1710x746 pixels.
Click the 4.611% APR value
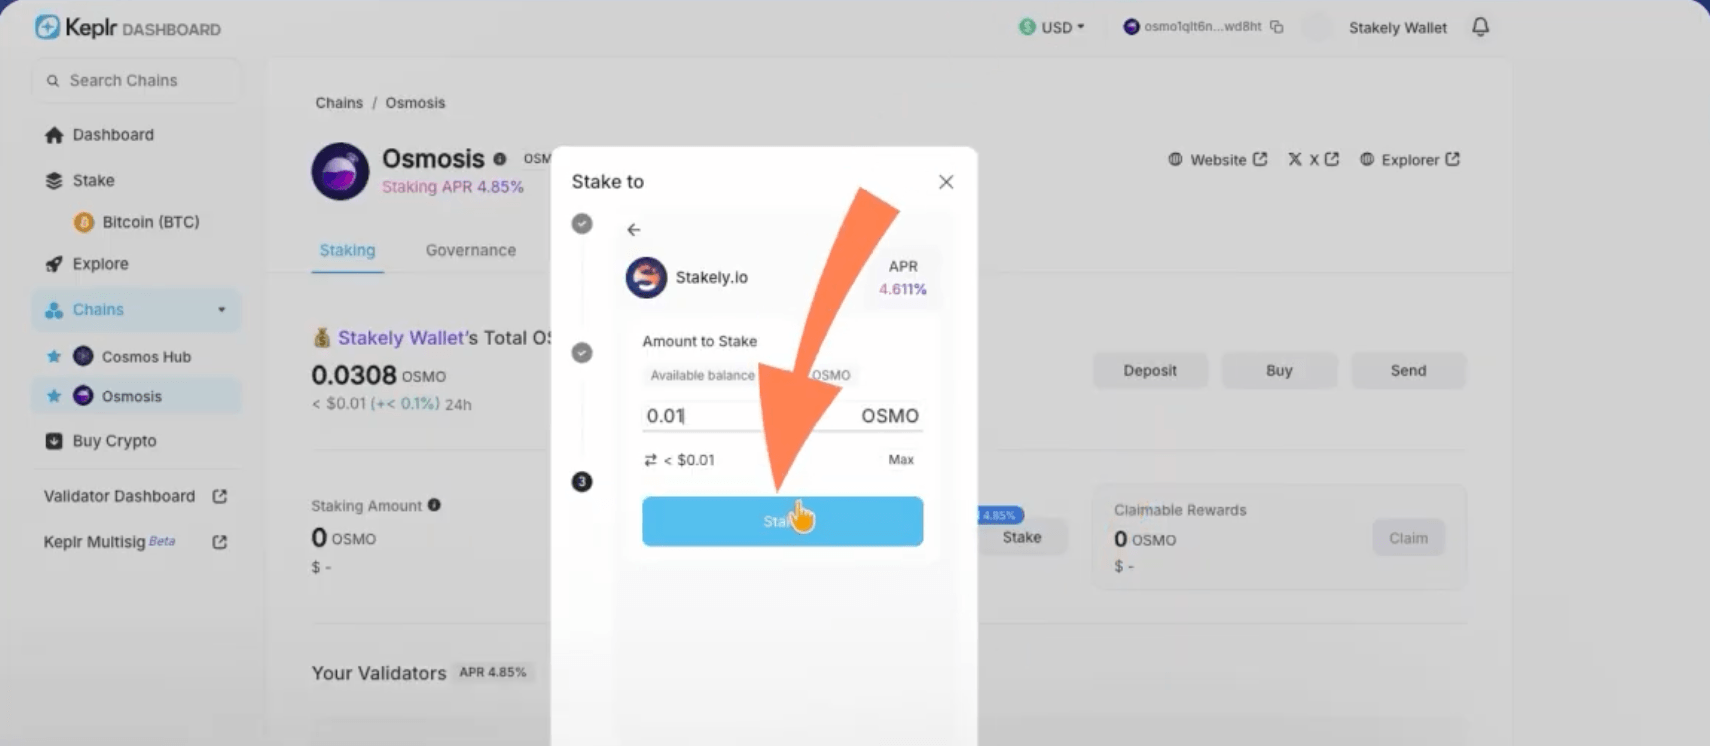tap(902, 289)
